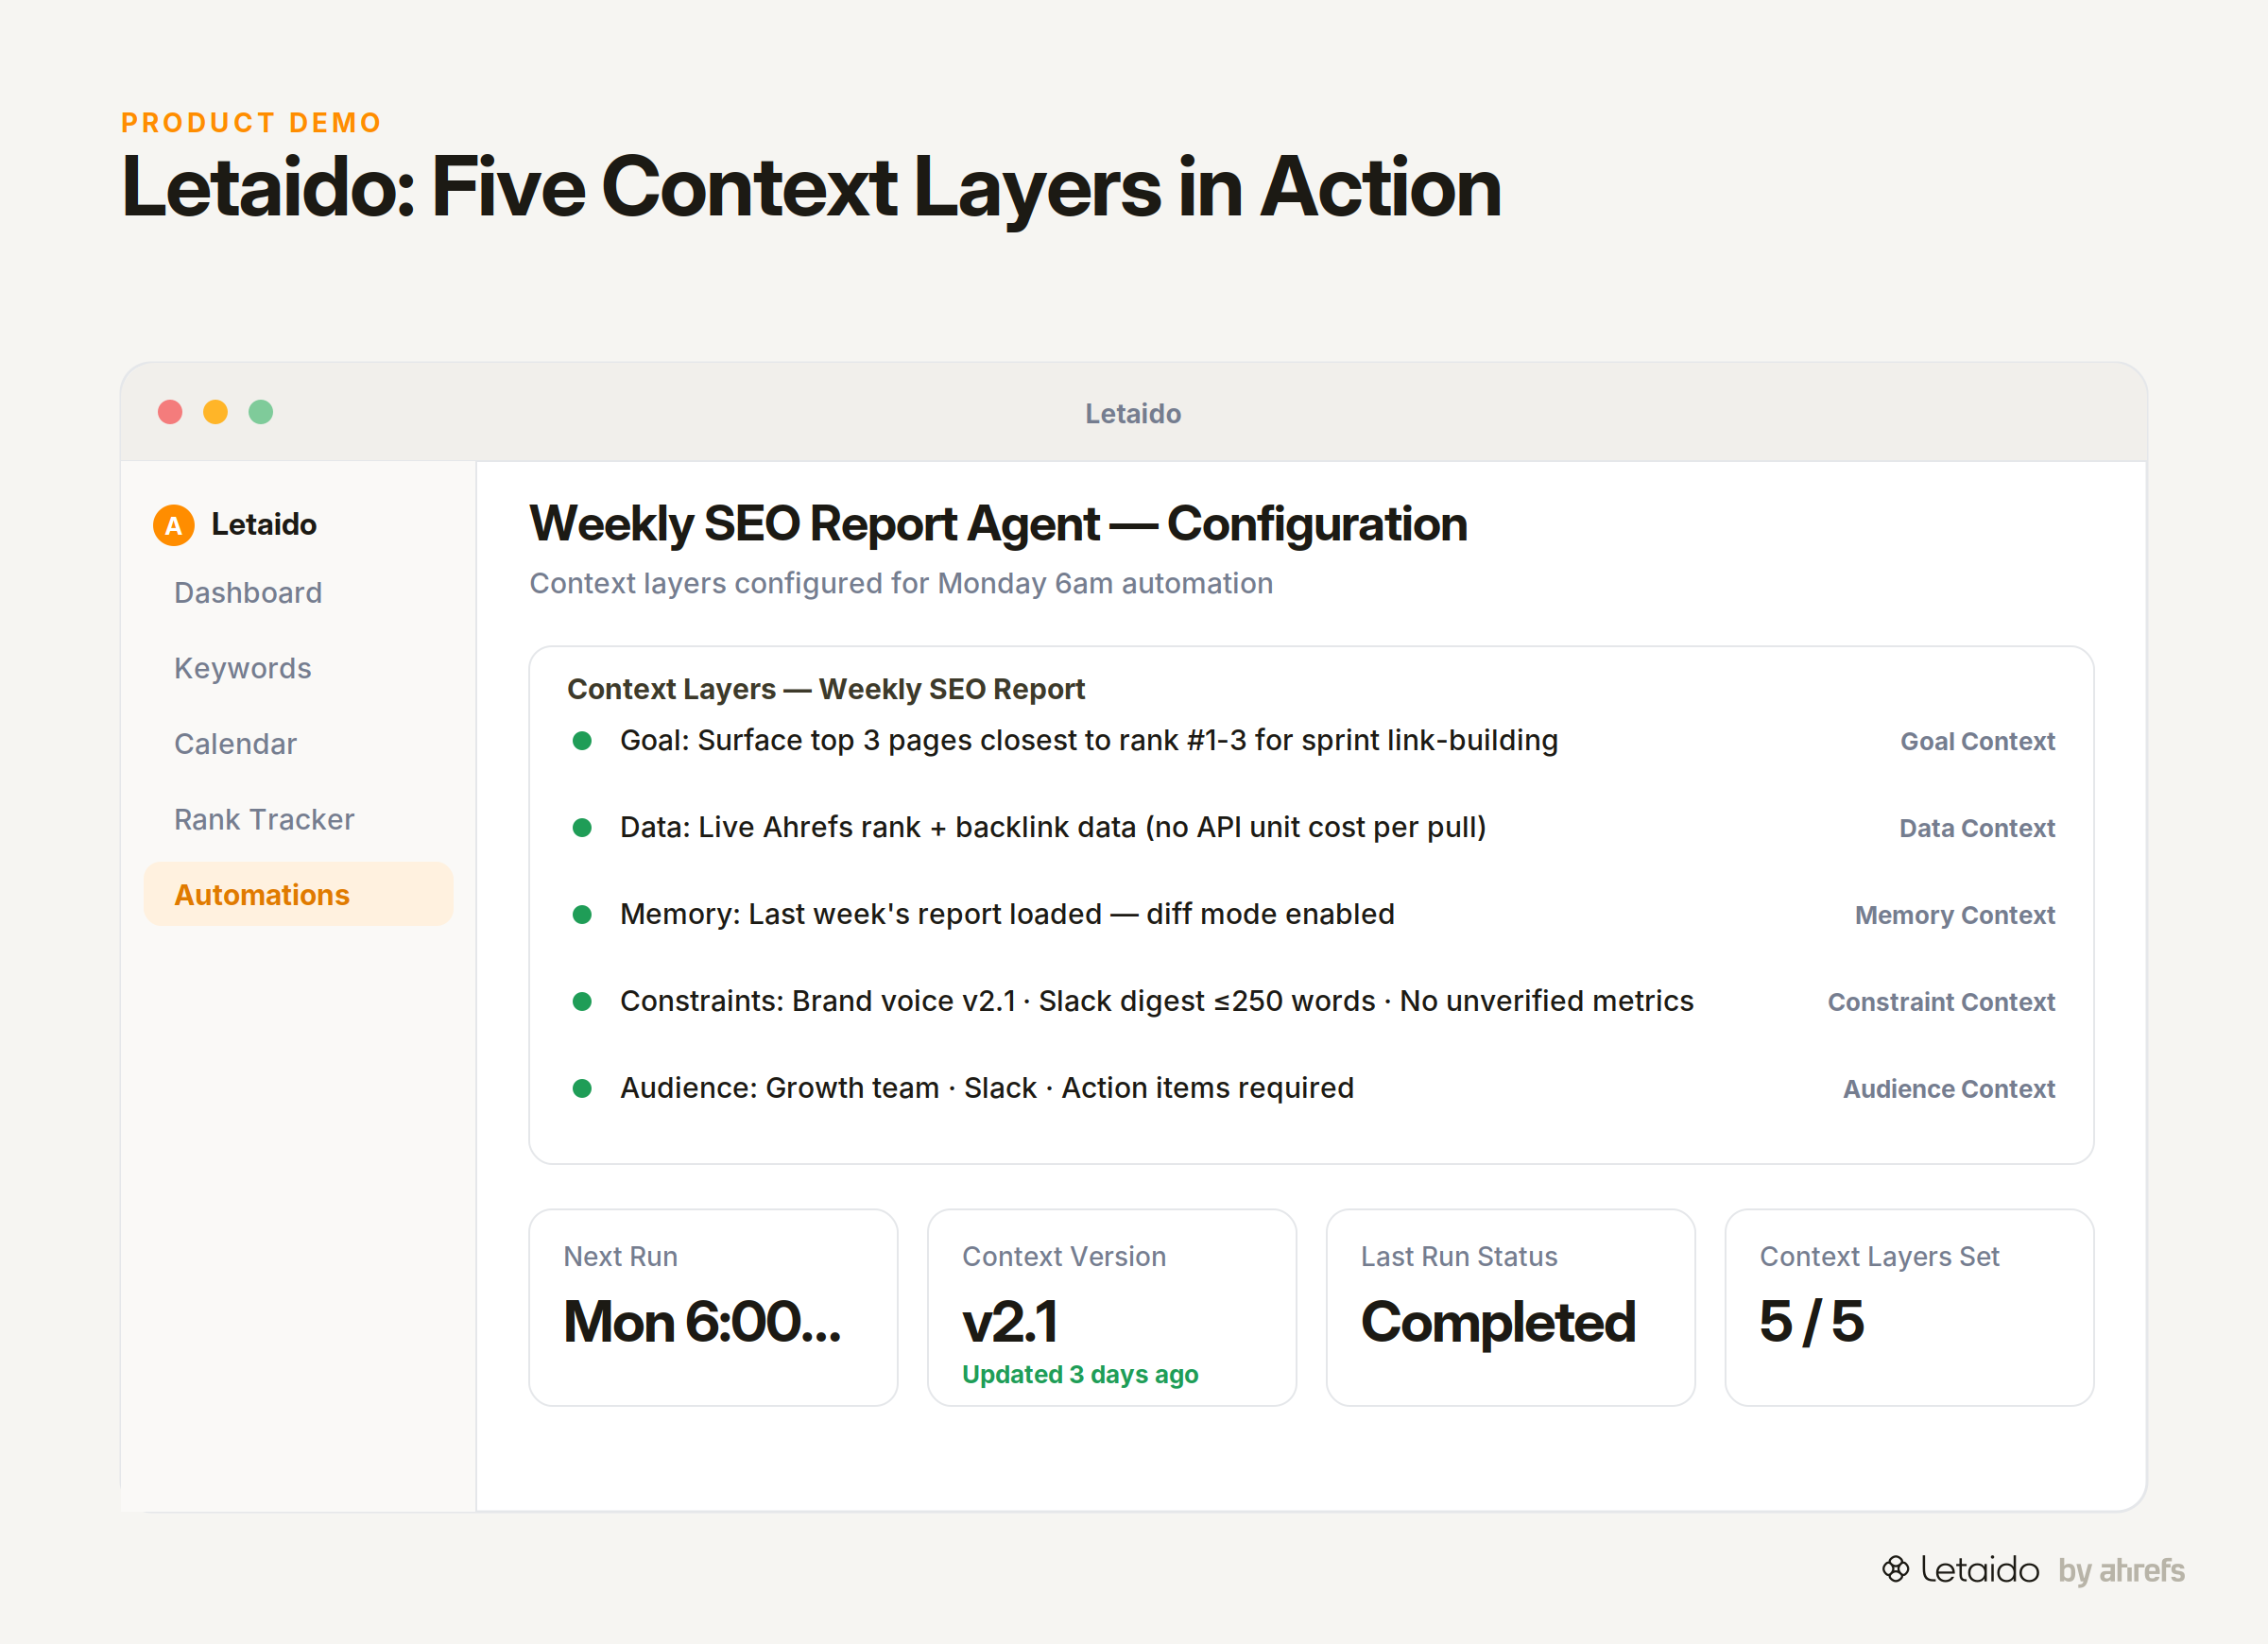The height and width of the screenshot is (1644, 2268).
Task: Click the Goal Context label
Action: pyautogui.click(x=1977, y=741)
